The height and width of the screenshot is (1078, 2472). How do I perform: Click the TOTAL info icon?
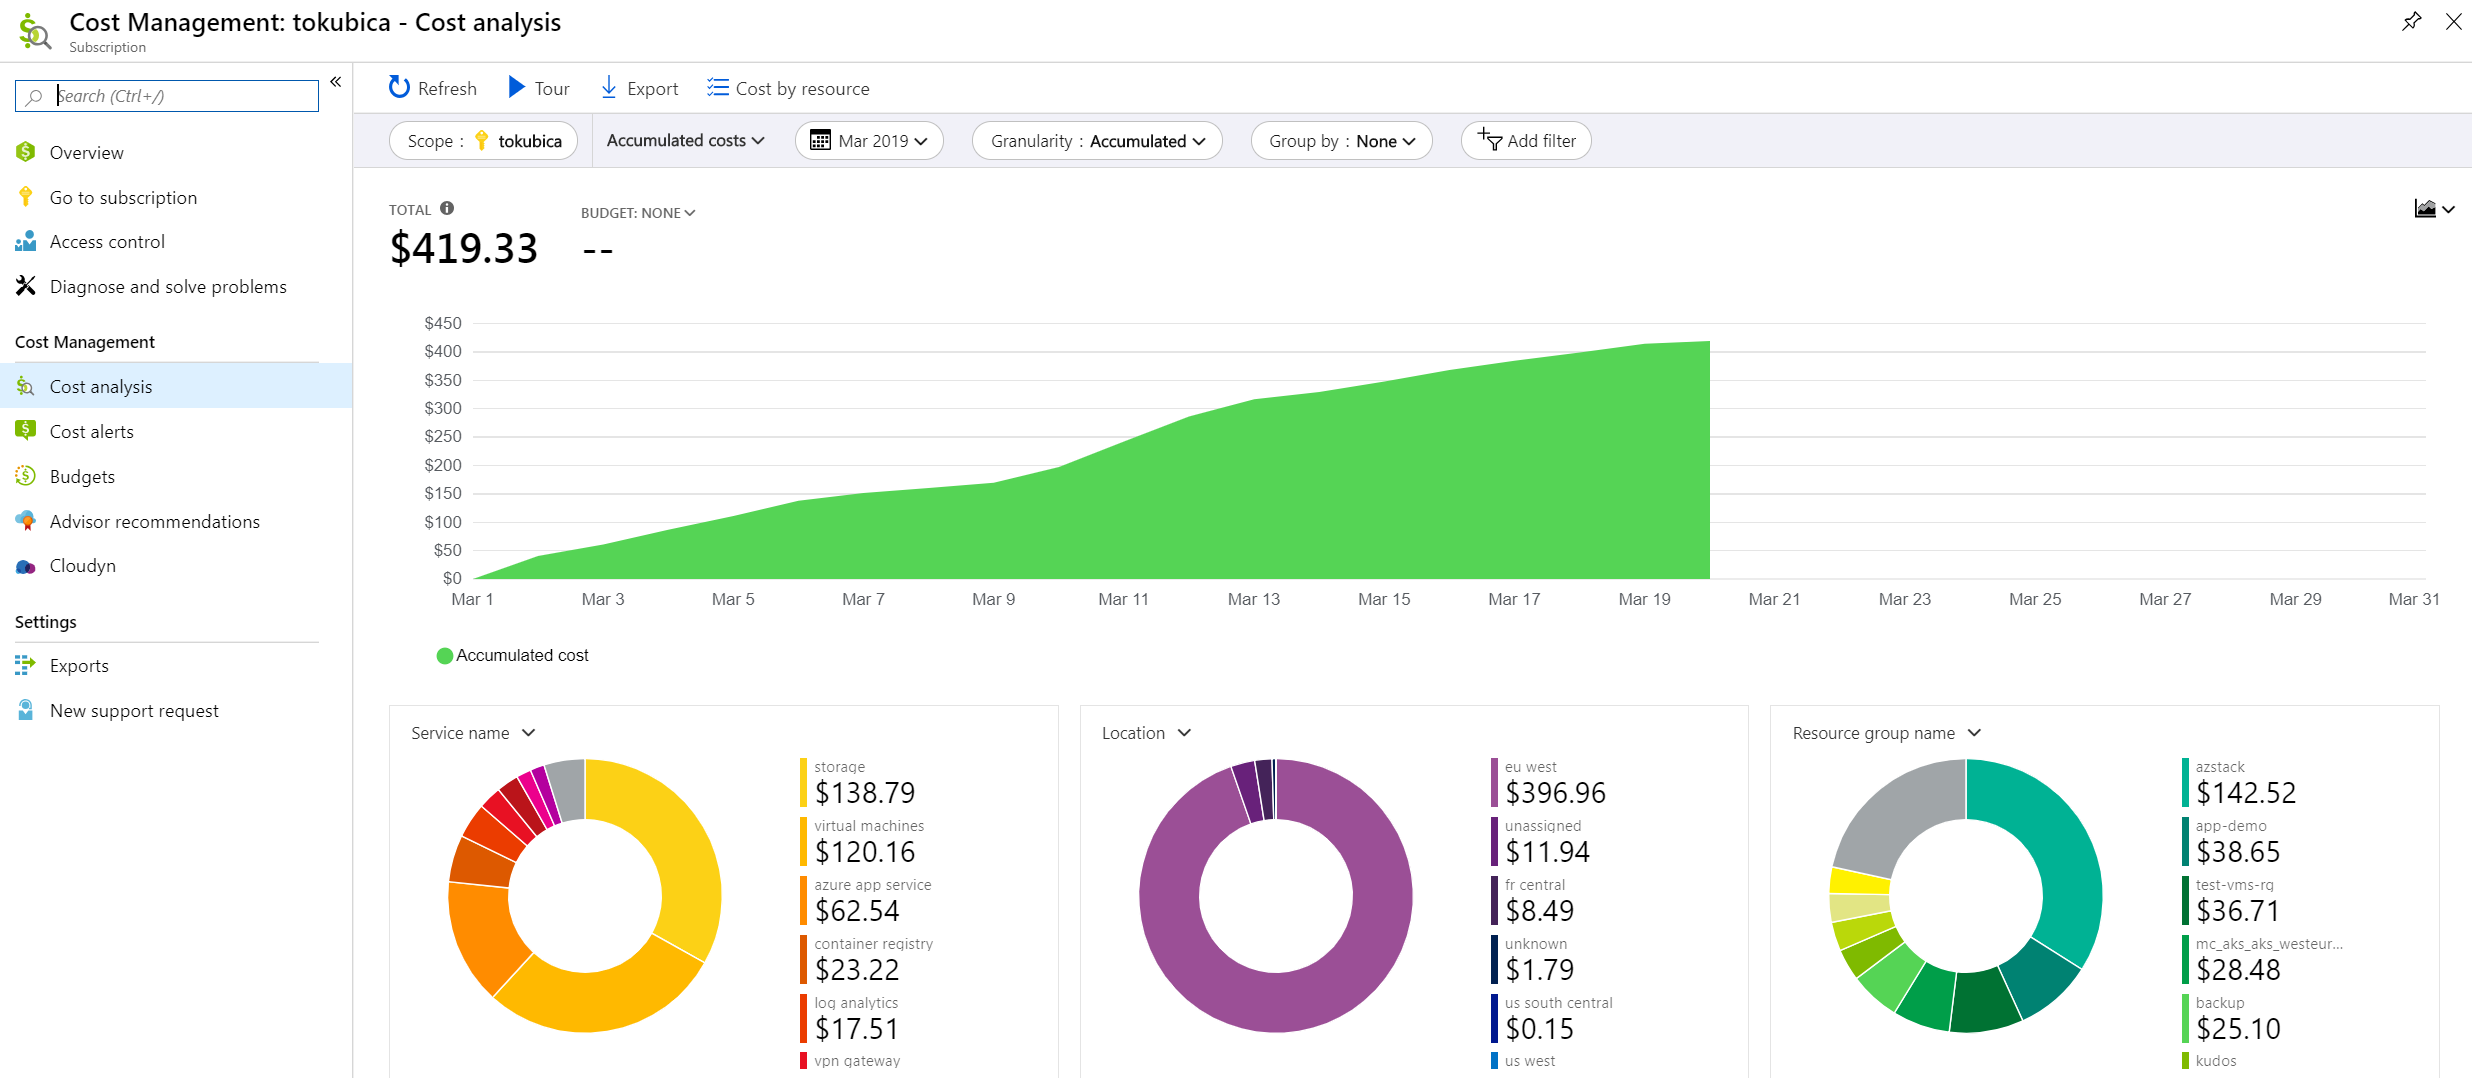[x=447, y=208]
